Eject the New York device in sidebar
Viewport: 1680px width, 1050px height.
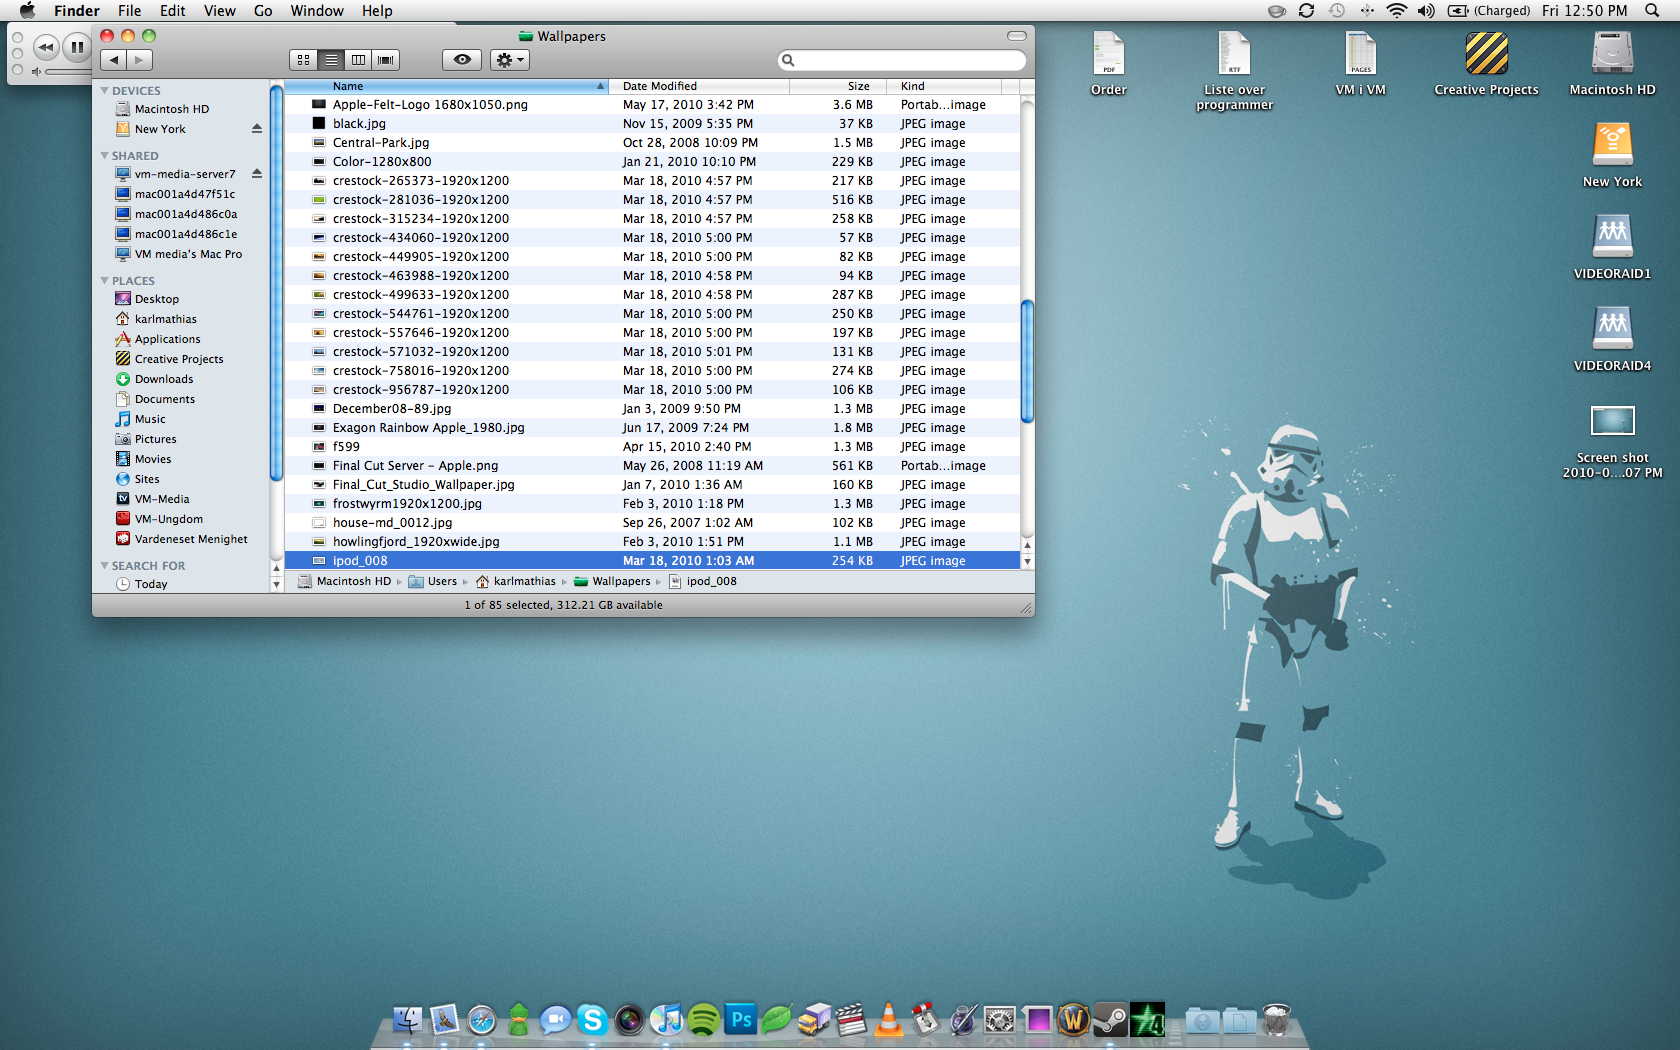(x=257, y=129)
